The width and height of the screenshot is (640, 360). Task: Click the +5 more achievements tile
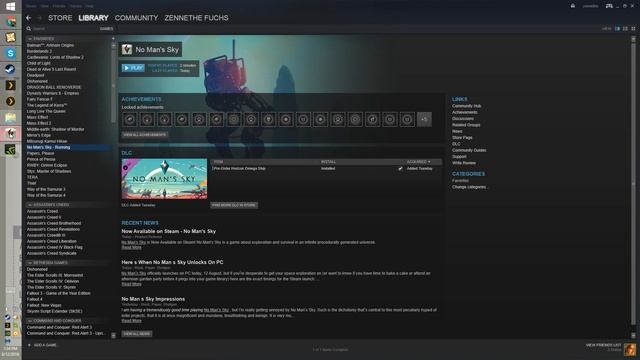click(424, 120)
